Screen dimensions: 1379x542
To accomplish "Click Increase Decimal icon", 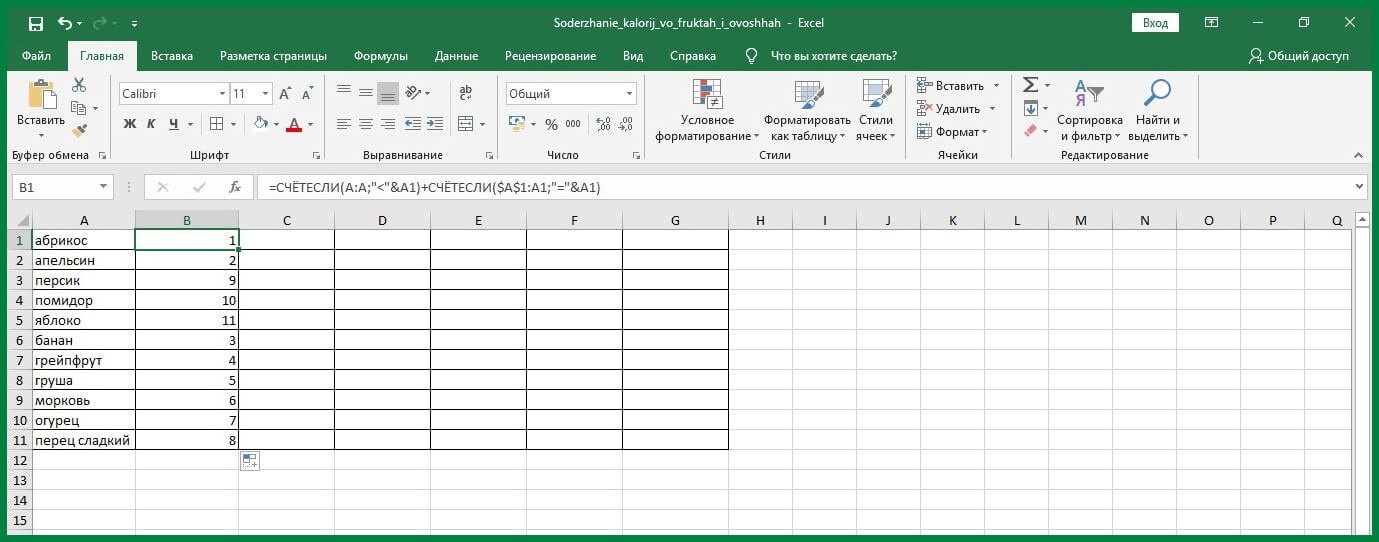I will coord(603,124).
